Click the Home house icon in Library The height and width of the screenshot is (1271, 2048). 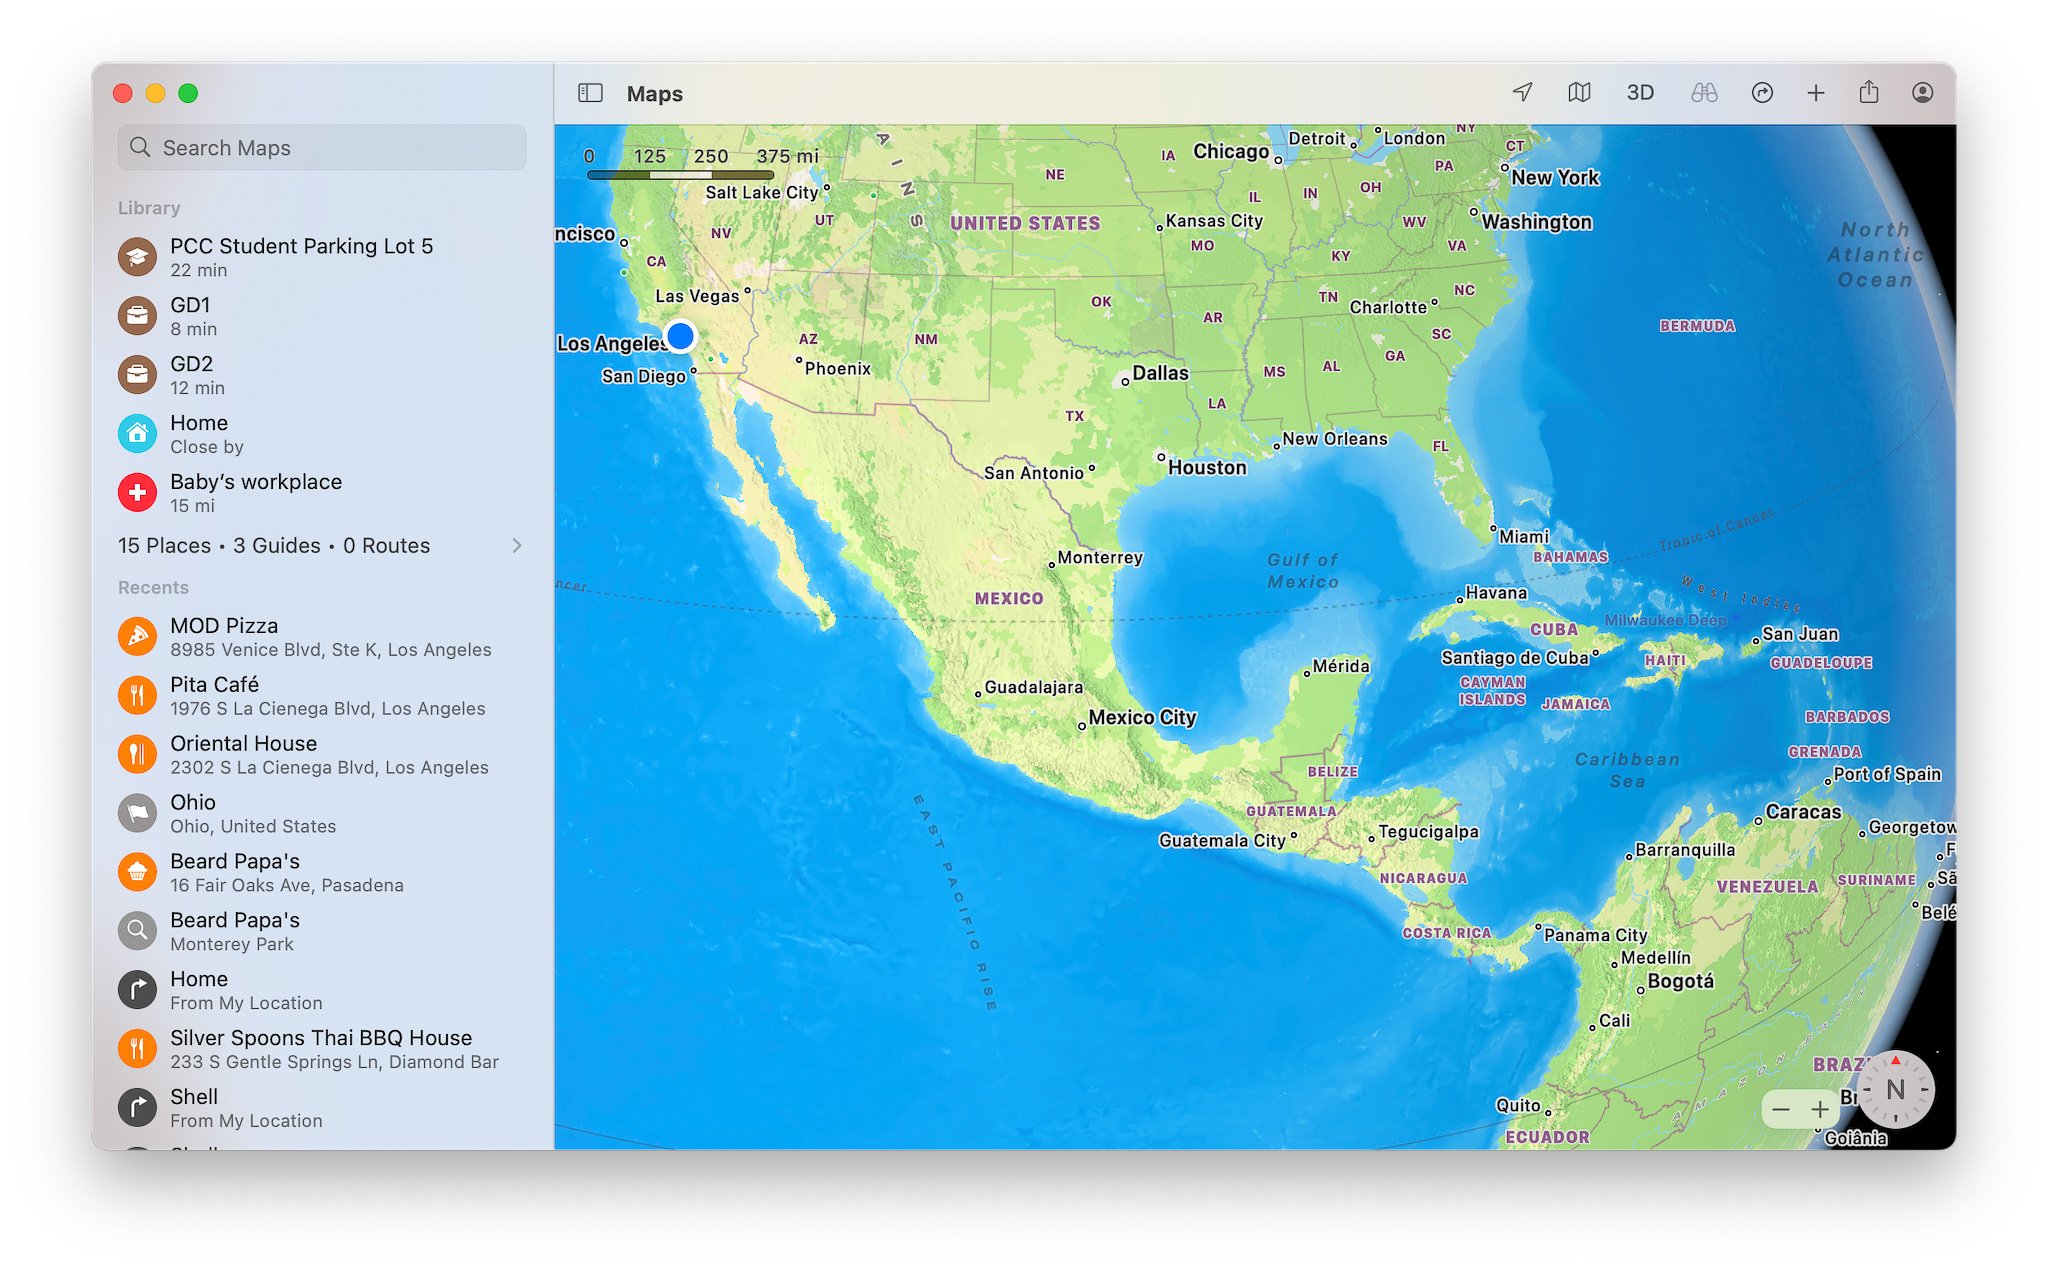pyautogui.click(x=137, y=434)
